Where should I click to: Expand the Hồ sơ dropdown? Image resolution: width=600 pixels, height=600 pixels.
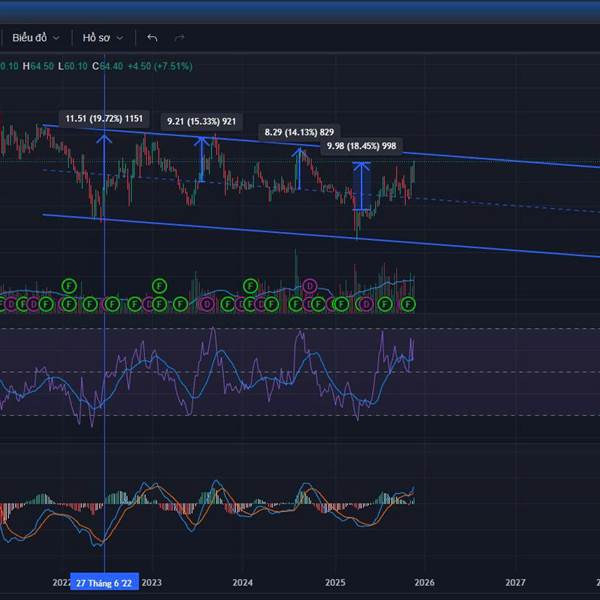pyautogui.click(x=103, y=38)
